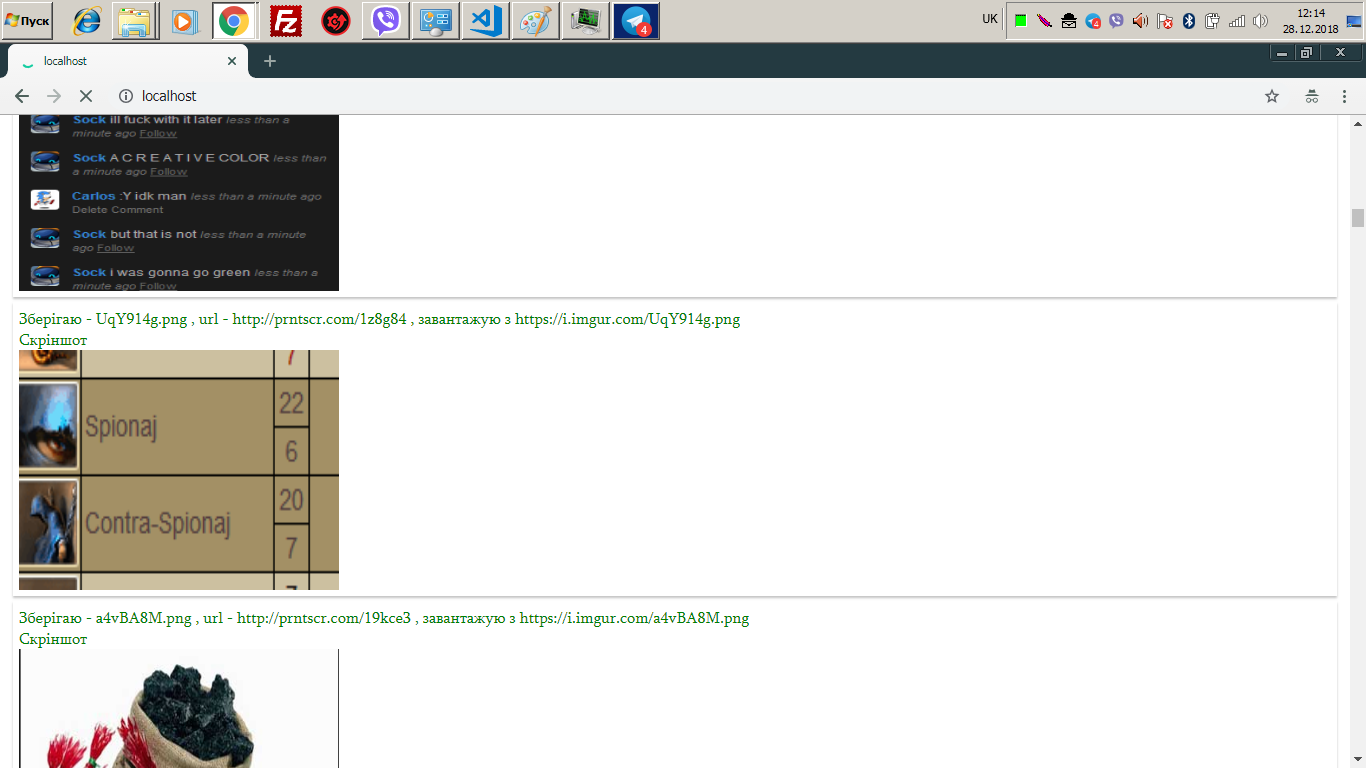Launch Visual Studio Code from taskbar
The height and width of the screenshot is (768, 1366).
coord(486,20)
